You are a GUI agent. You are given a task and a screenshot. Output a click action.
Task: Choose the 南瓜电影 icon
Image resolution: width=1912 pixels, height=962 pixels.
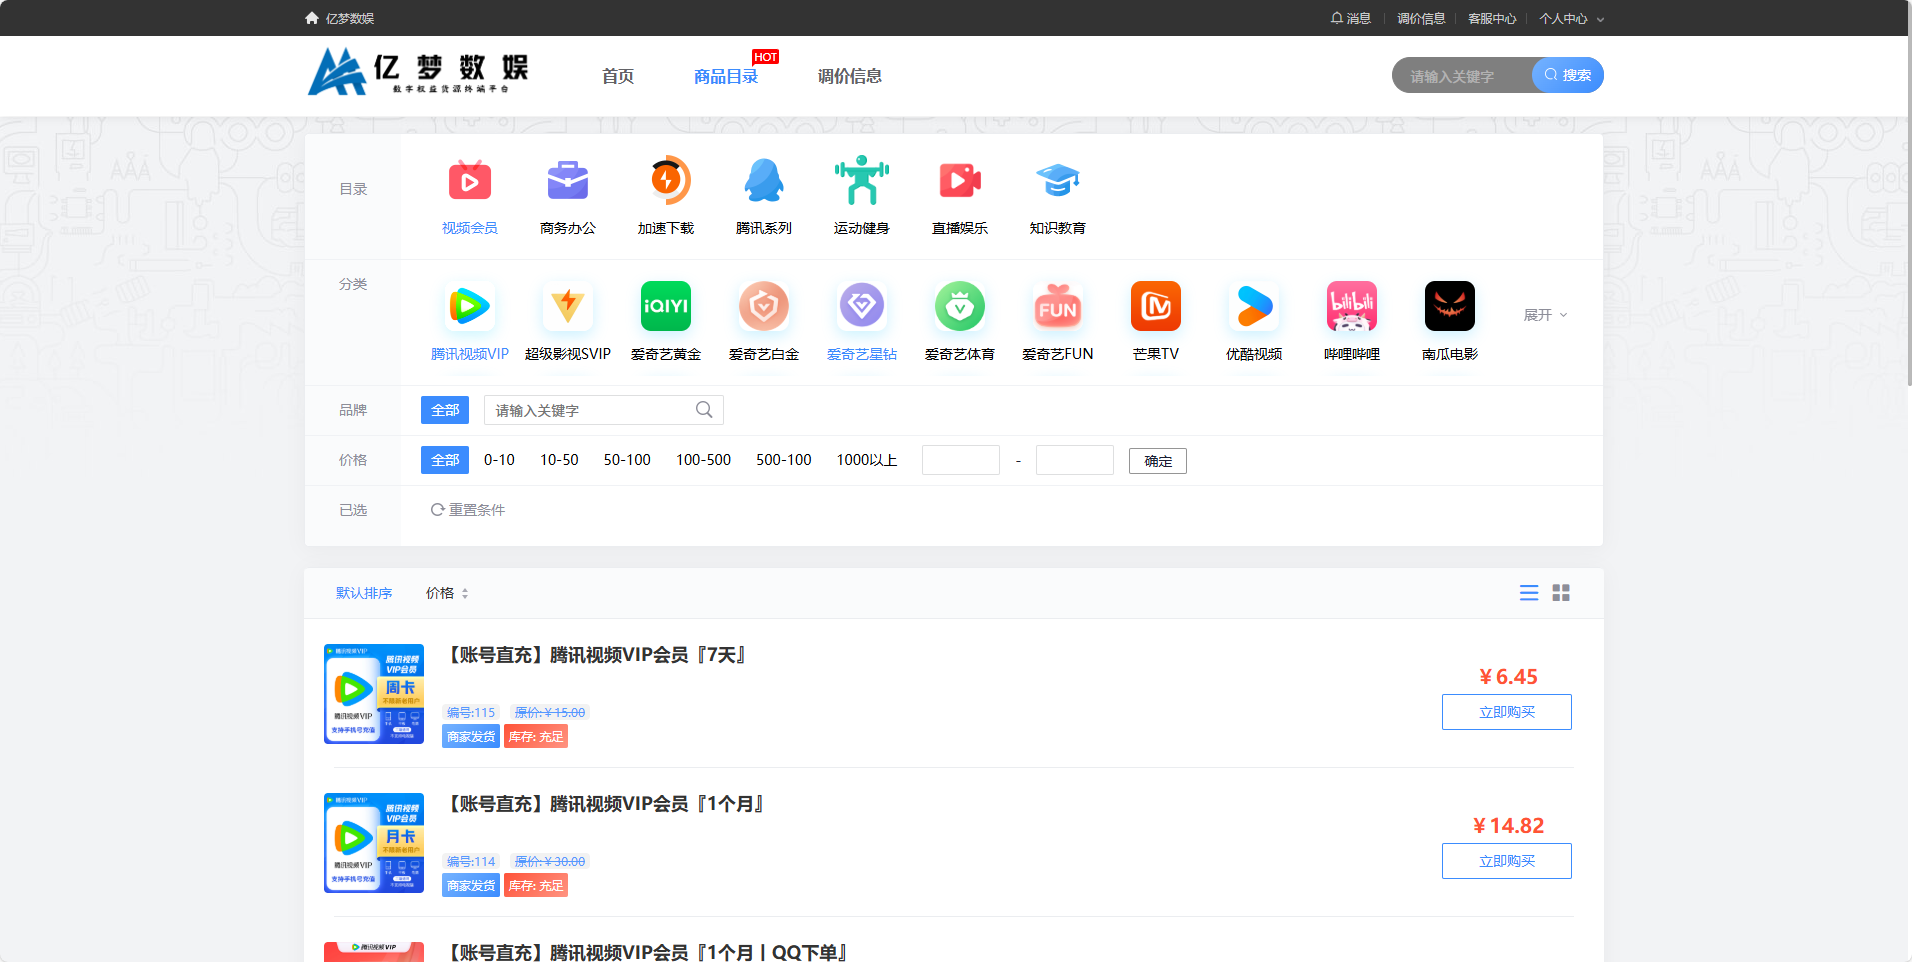1450,306
